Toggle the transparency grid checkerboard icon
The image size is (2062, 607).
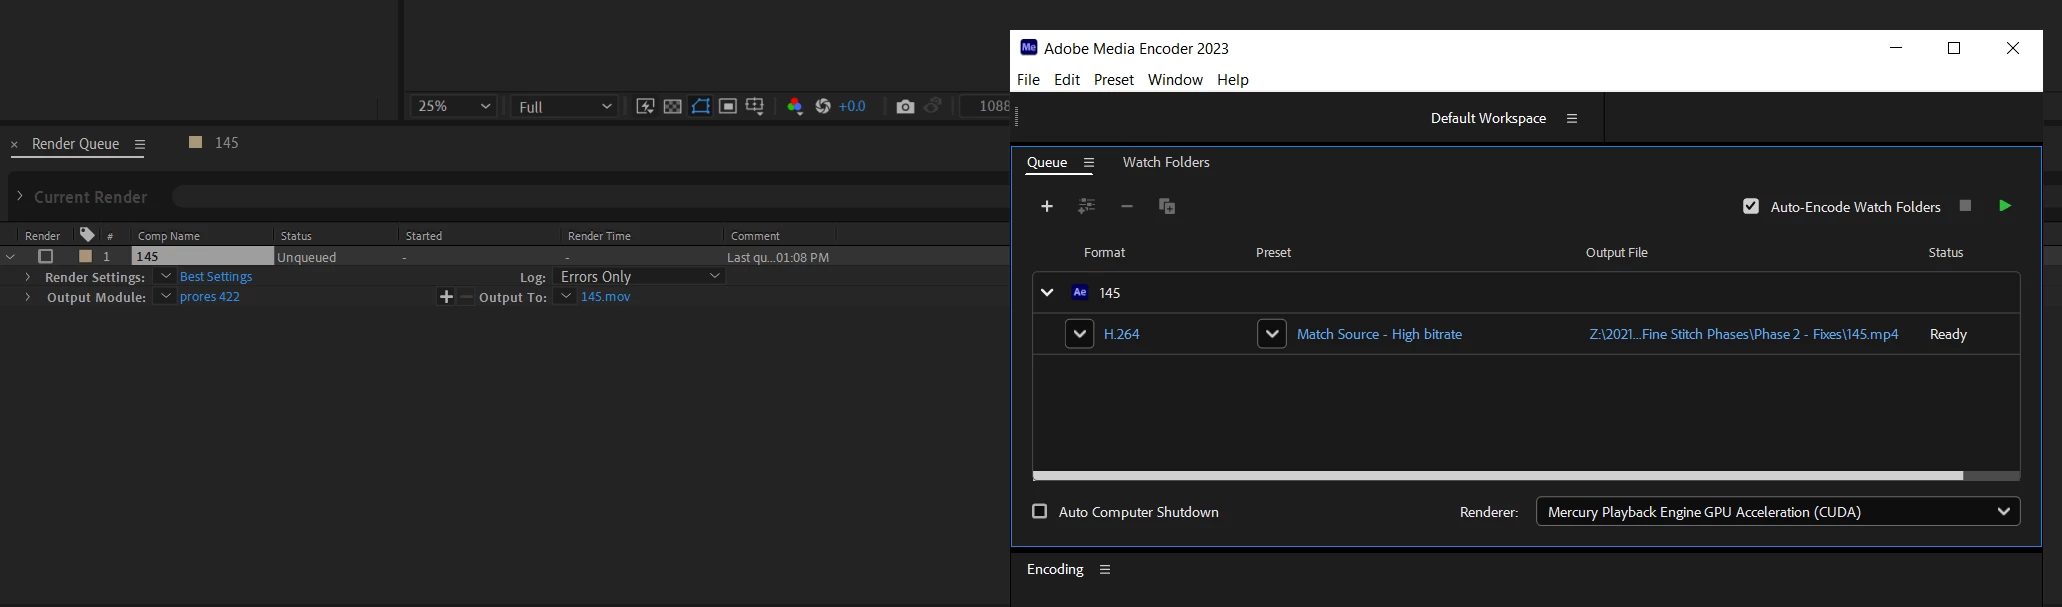point(673,106)
